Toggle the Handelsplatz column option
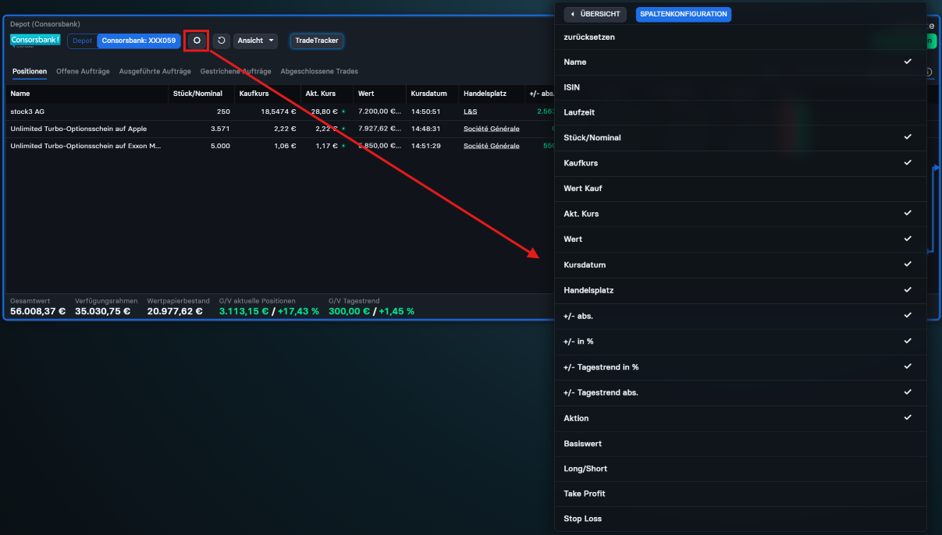This screenshot has width=942, height=535. [x=740, y=290]
